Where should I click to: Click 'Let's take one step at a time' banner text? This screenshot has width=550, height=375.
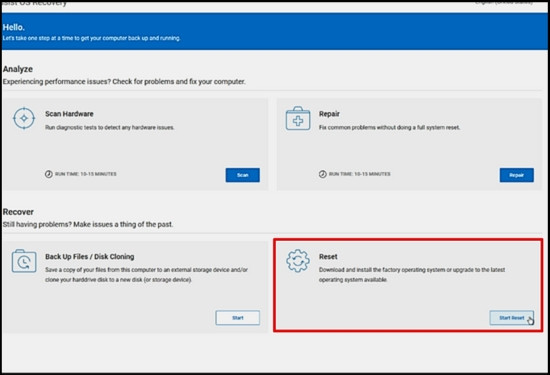pos(91,38)
